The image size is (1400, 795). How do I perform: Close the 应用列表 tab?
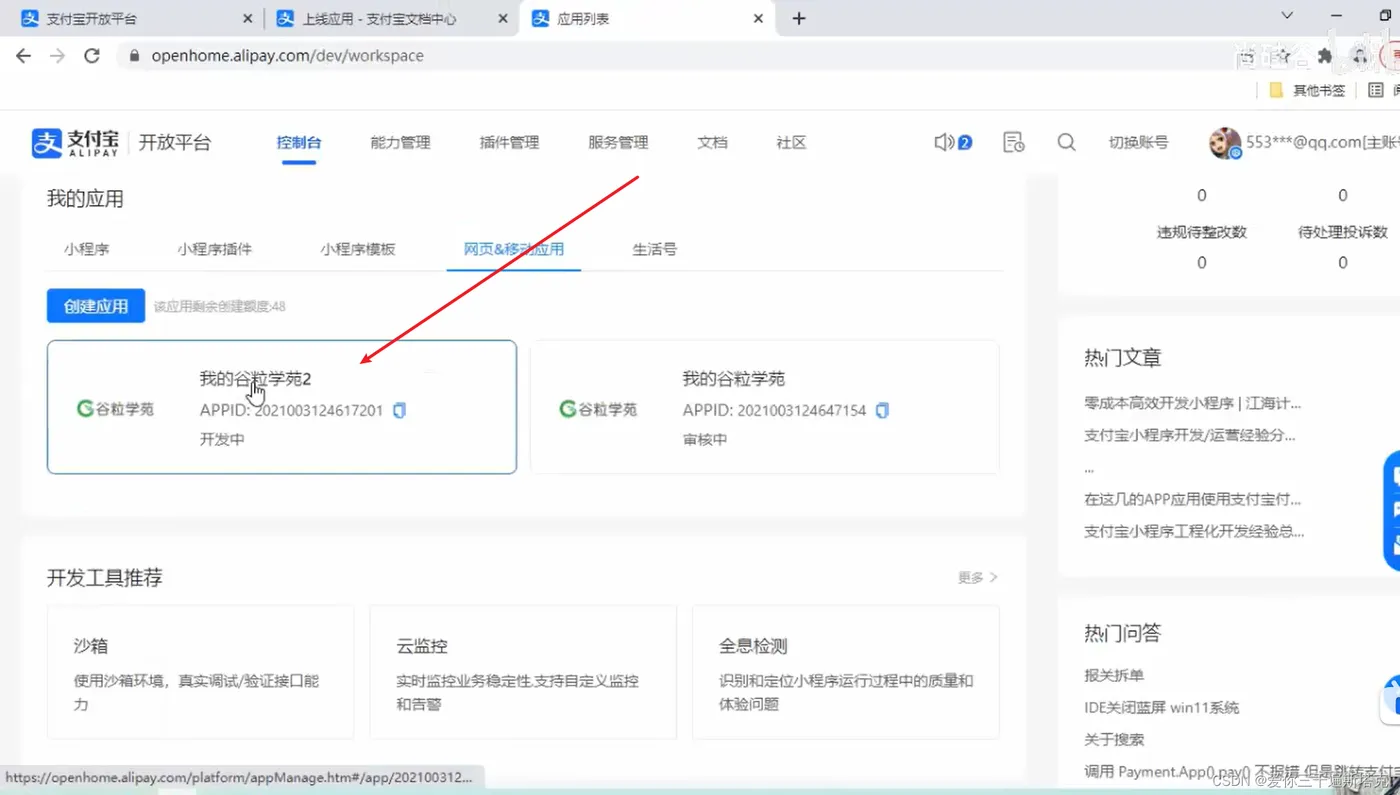[x=758, y=19]
